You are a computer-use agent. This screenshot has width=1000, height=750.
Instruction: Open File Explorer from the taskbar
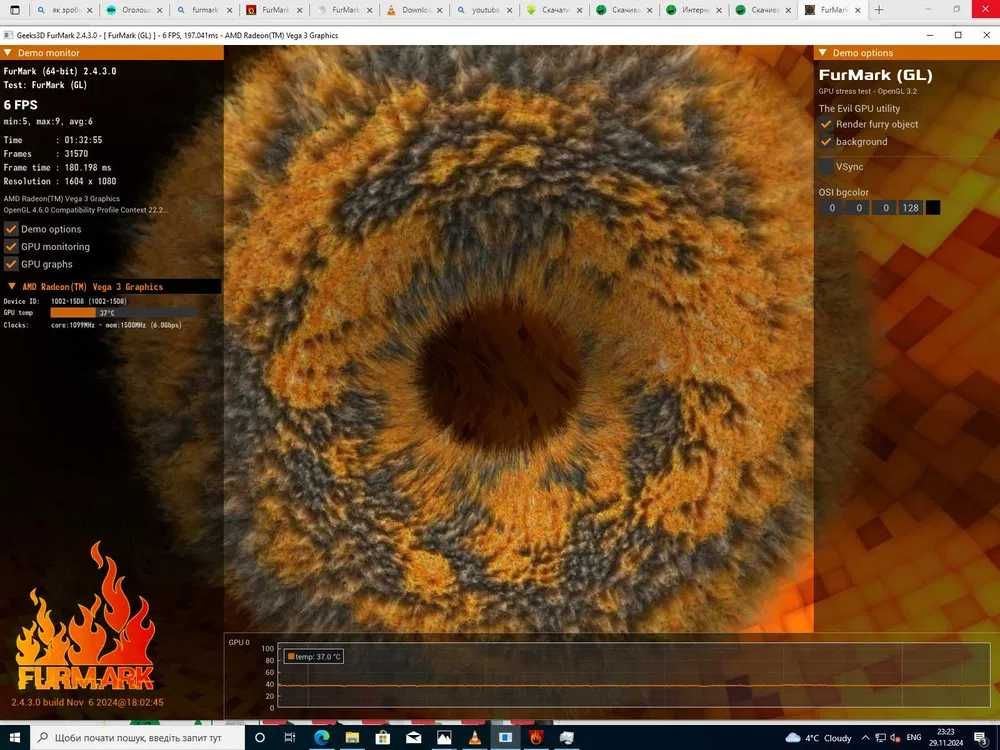click(x=352, y=738)
